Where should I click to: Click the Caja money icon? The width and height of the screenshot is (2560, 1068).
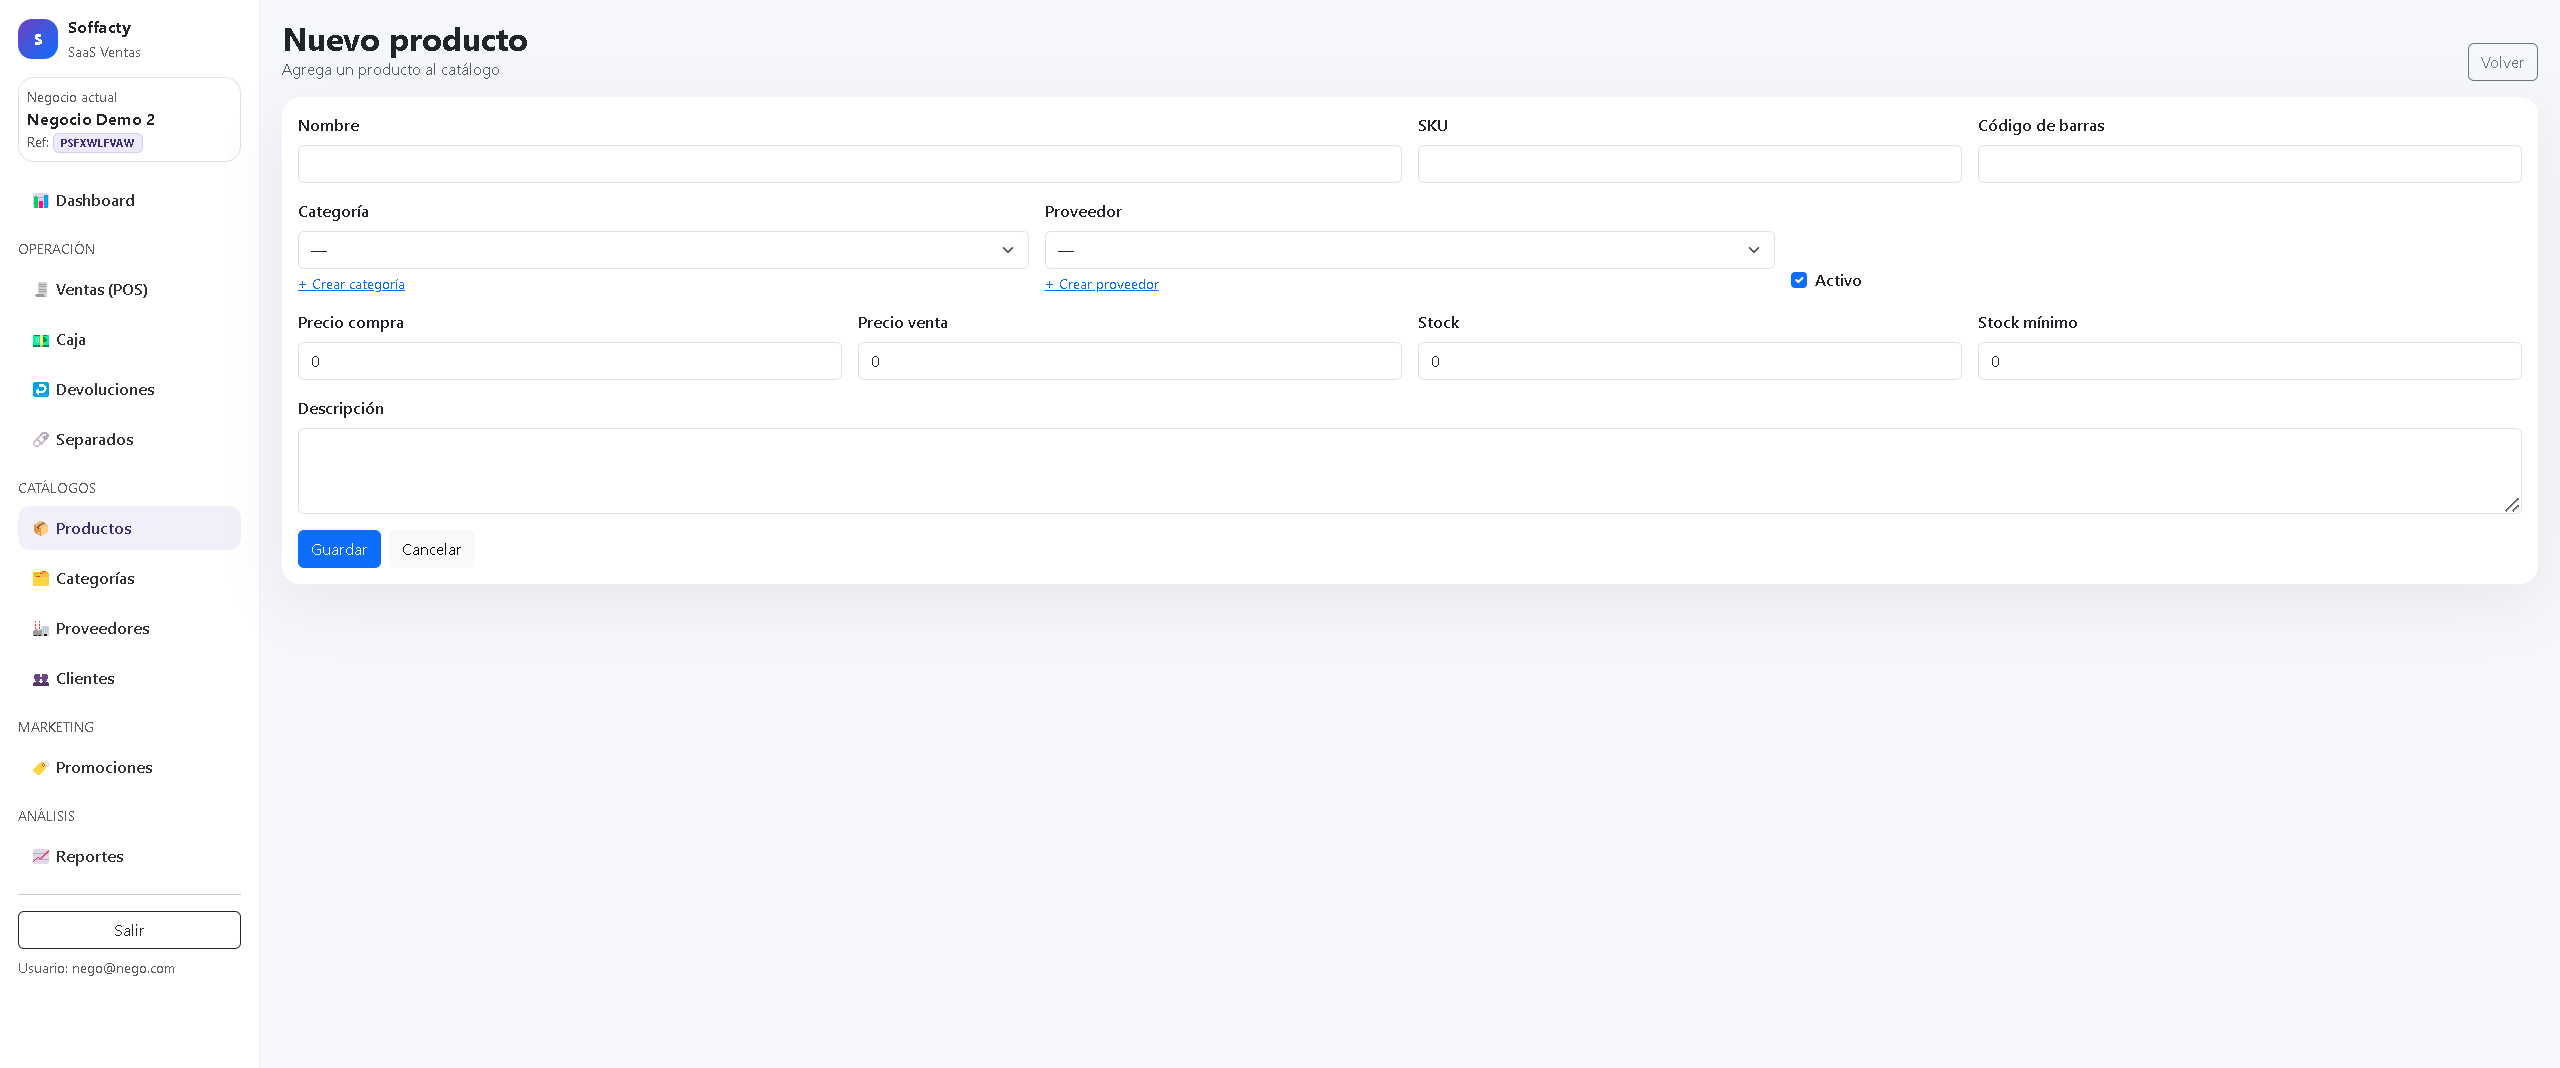[x=40, y=340]
